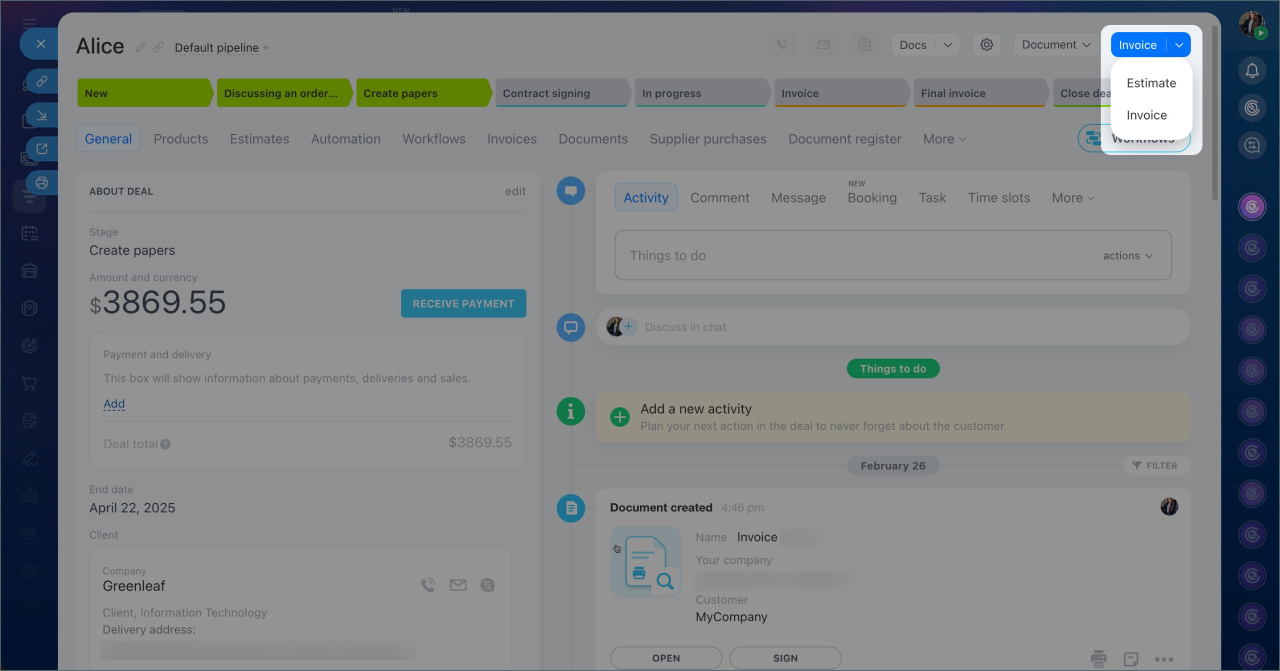Click the Add link under Payment and delivery
The width and height of the screenshot is (1280, 671).
[114, 404]
